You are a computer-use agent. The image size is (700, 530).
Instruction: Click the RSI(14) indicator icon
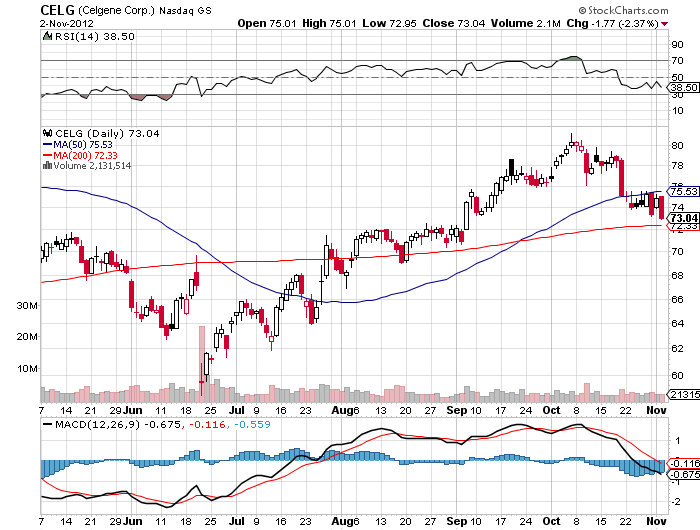coord(47,36)
